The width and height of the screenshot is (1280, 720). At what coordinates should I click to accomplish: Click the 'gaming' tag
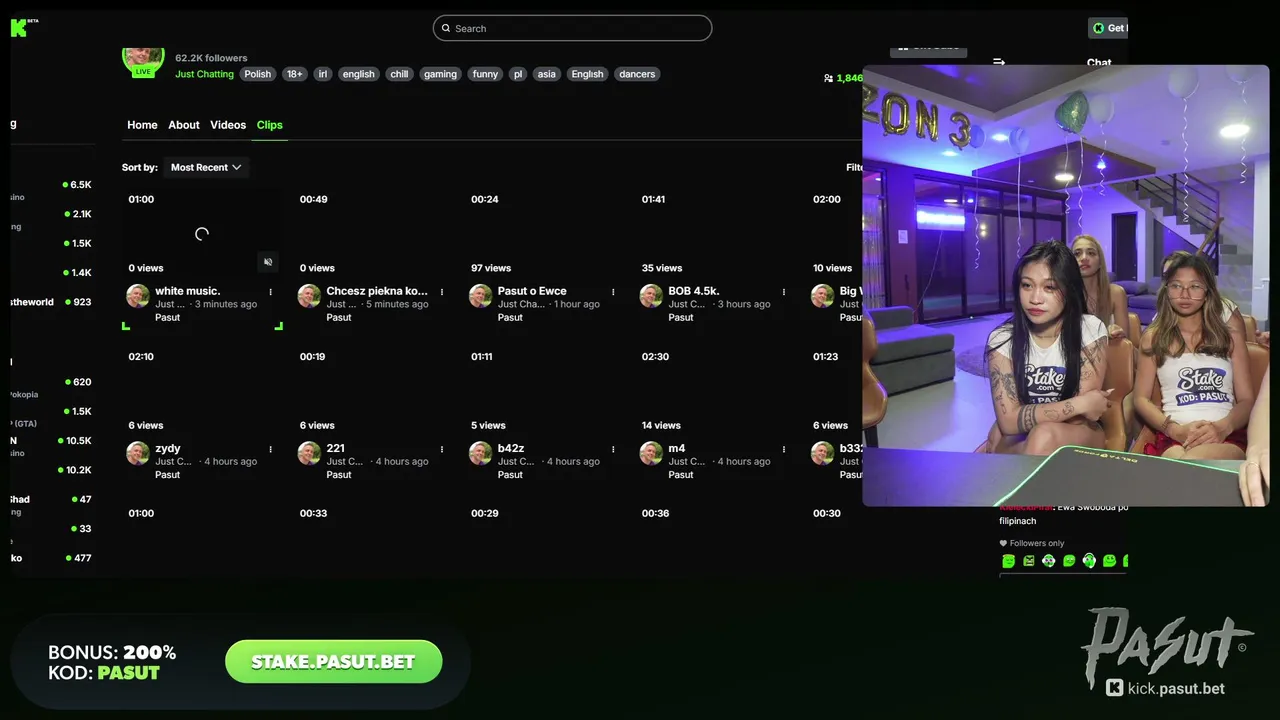pyautogui.click(x=440, y=74)
